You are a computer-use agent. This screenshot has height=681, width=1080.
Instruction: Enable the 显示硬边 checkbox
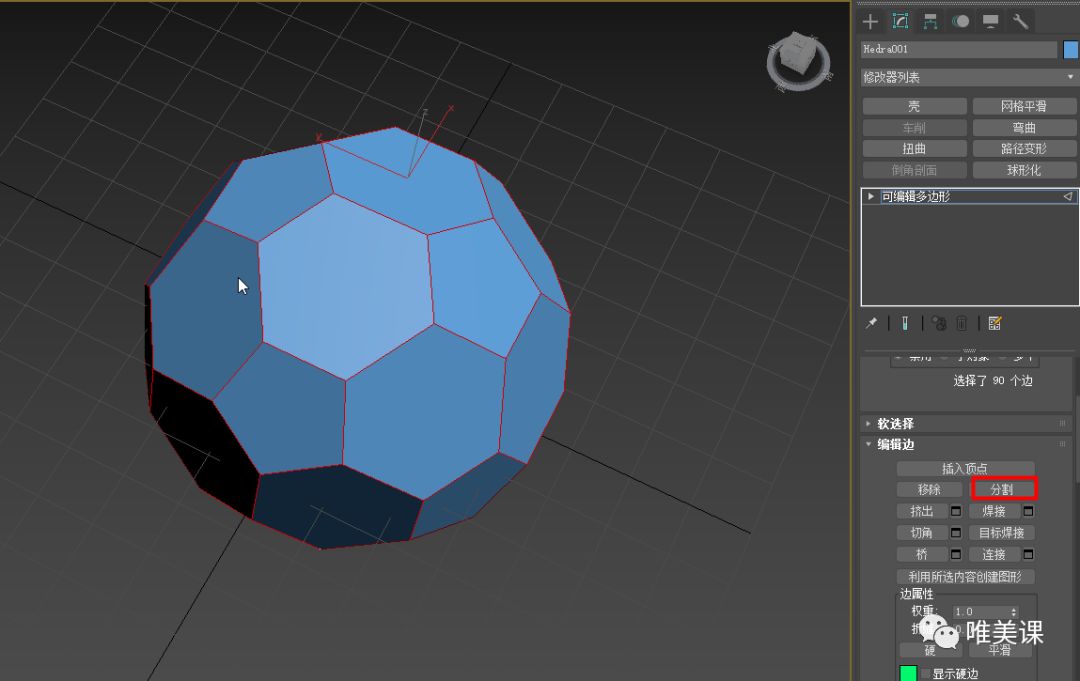point(925,671)
